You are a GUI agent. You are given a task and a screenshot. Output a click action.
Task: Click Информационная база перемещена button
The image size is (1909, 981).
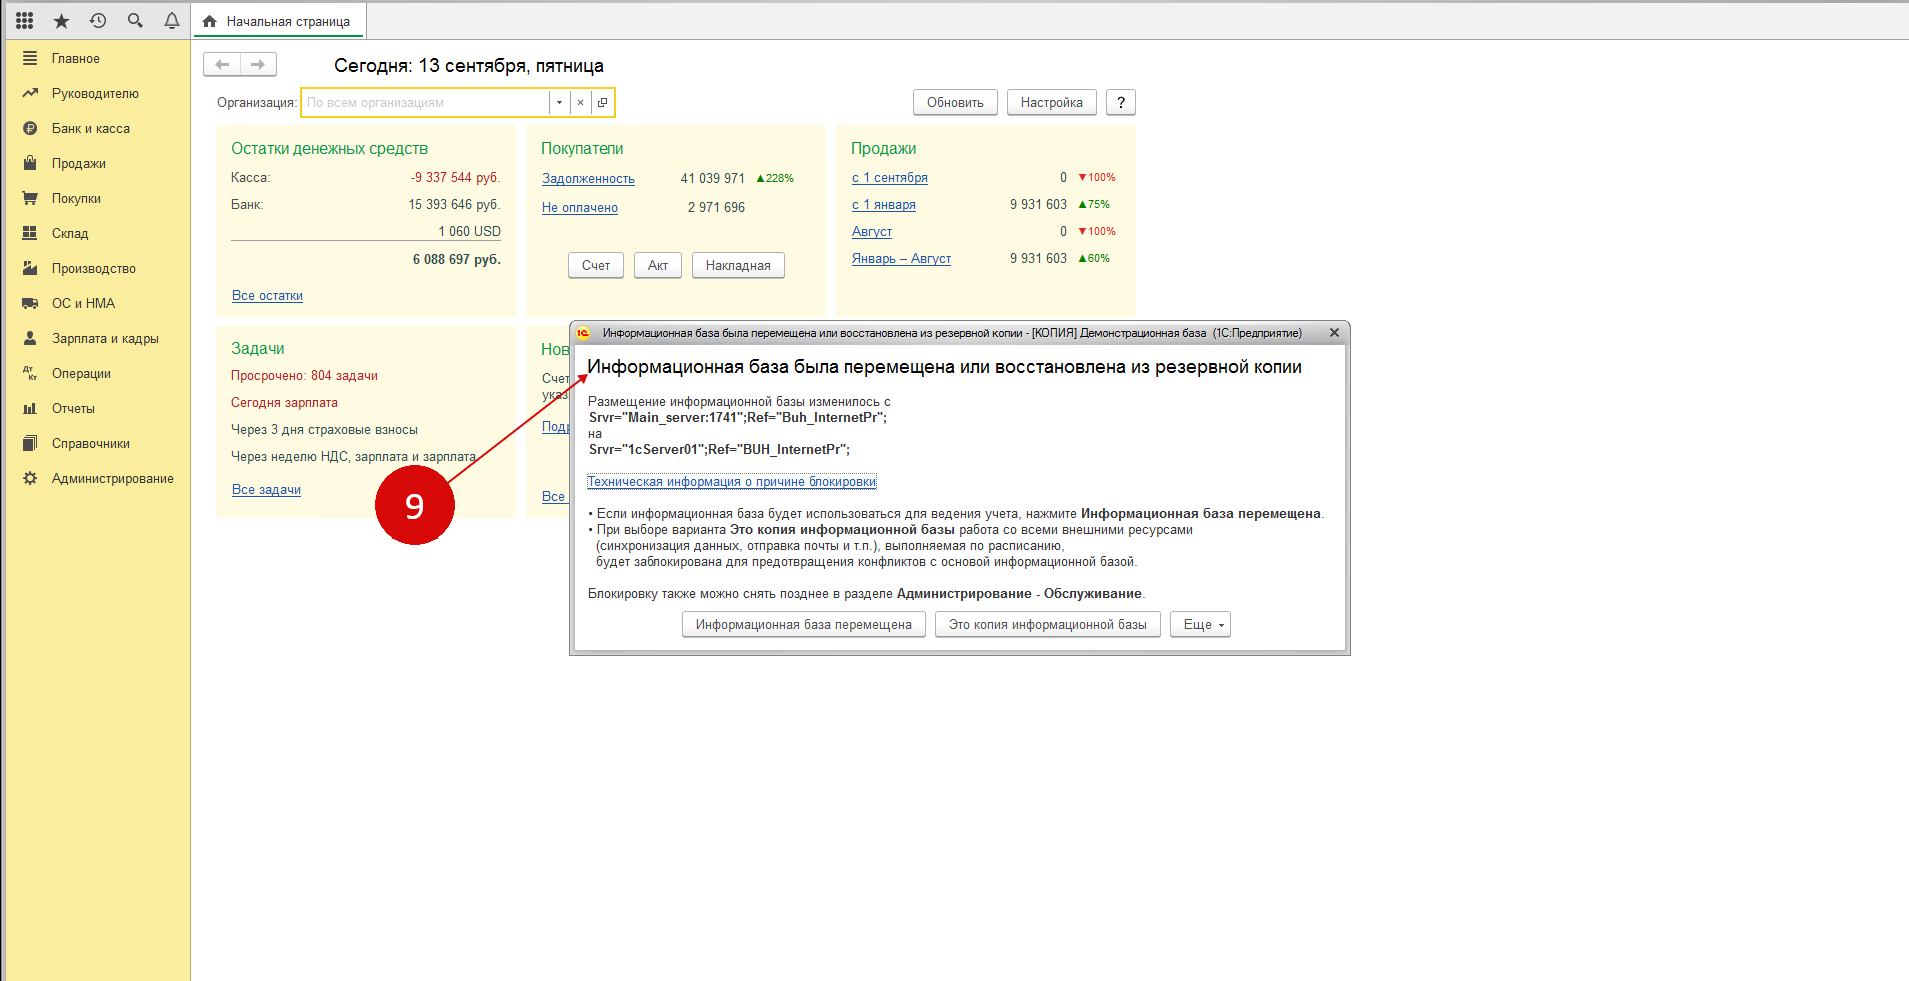tap(804, 624)
